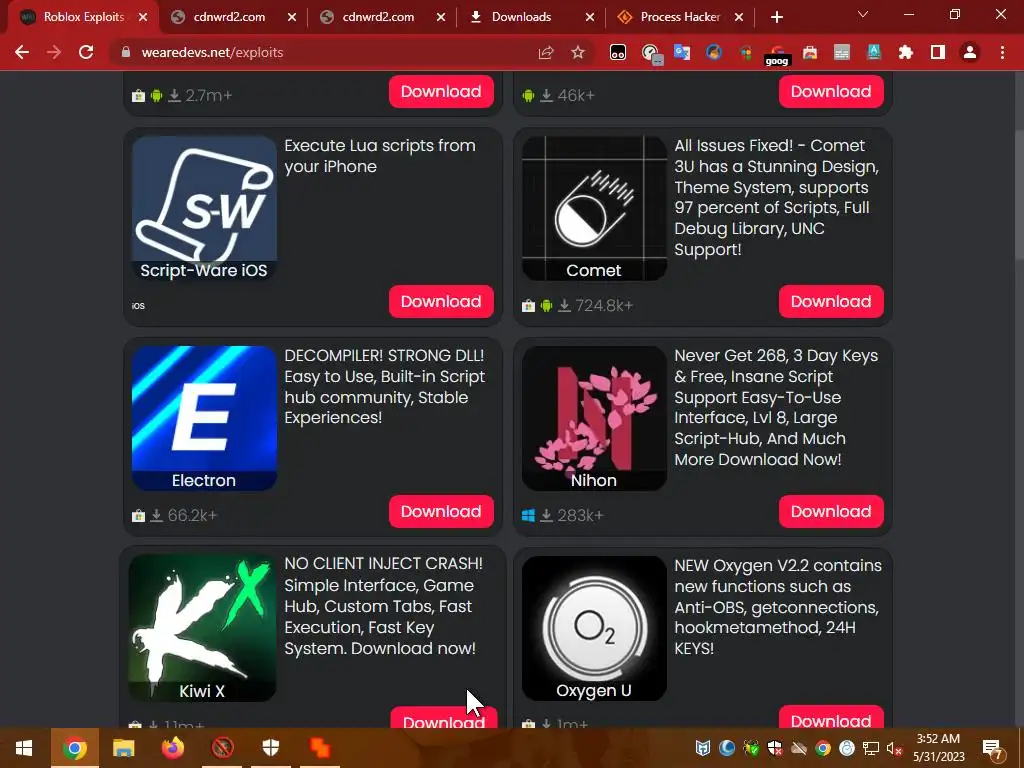
Task: Open the Comet thumbnail image
Action: [594, 208]
